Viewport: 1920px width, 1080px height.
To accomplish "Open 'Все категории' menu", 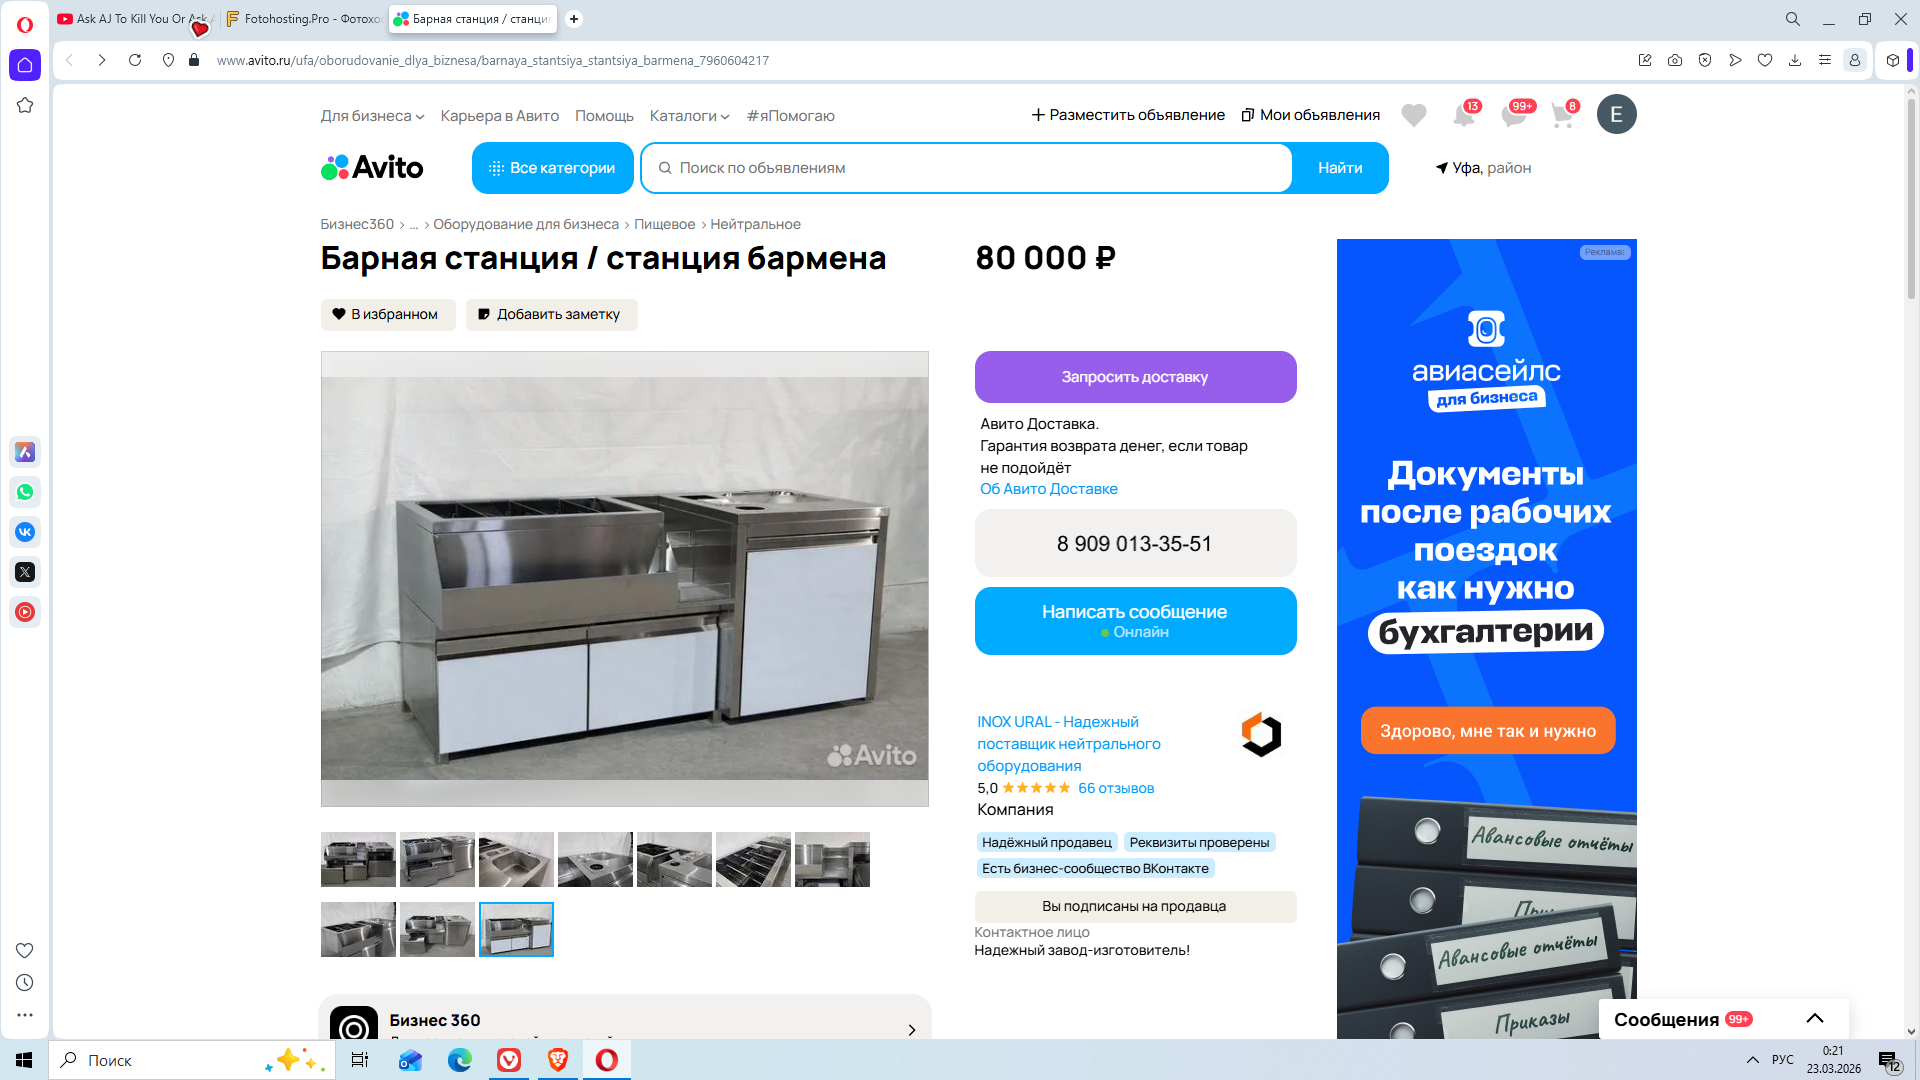I will 552,168.
